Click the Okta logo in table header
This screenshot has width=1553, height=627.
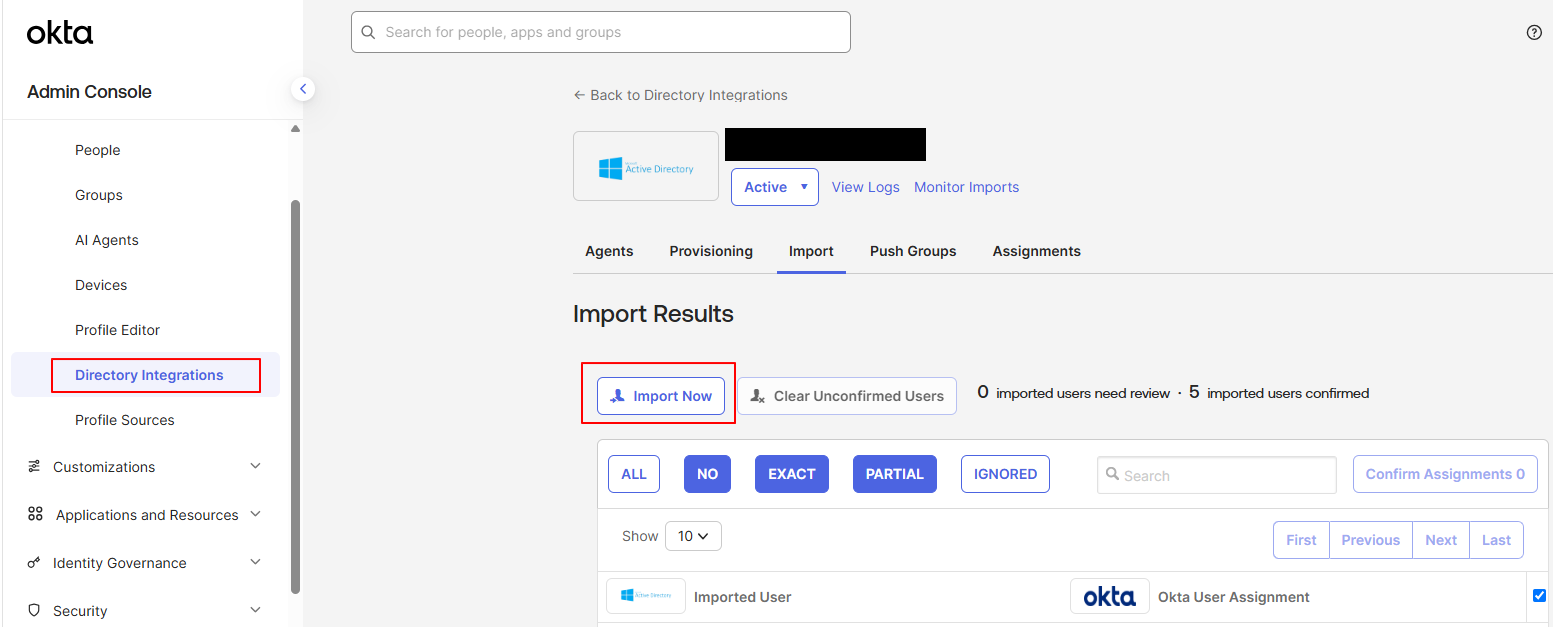pos(1110,596)
